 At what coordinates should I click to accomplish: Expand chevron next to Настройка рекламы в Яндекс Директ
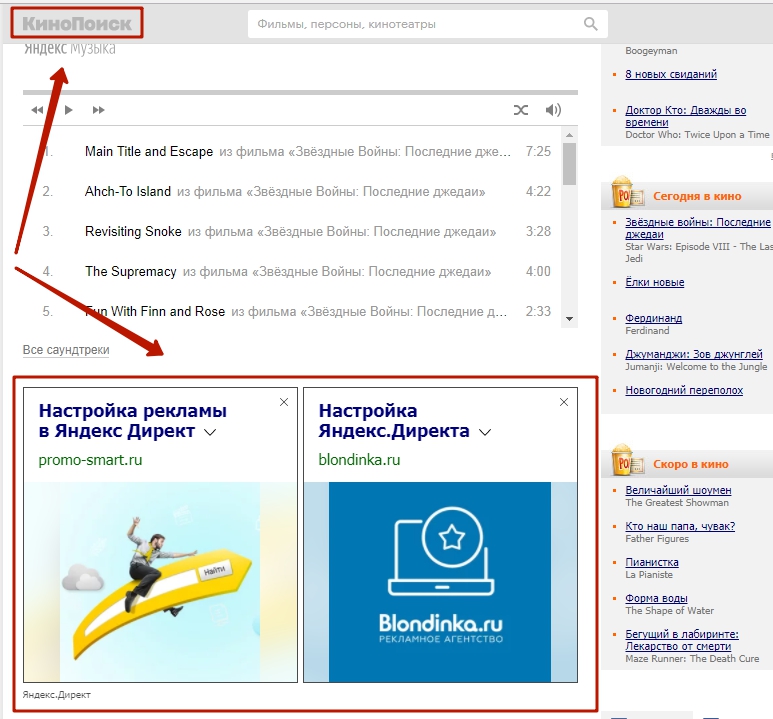click(210, 432)
